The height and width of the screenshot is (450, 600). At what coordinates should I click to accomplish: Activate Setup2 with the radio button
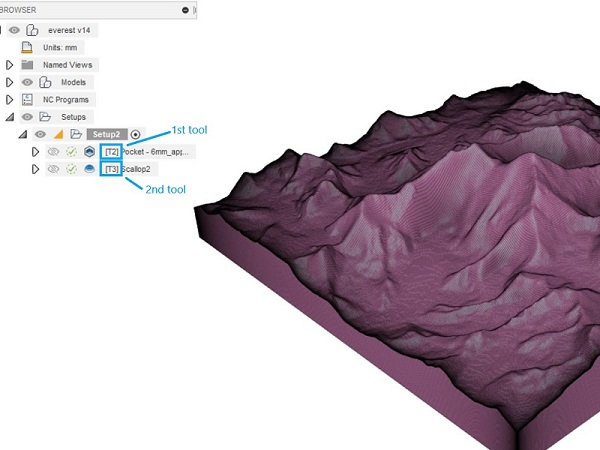pyautogui.click(x=135, y=134)
